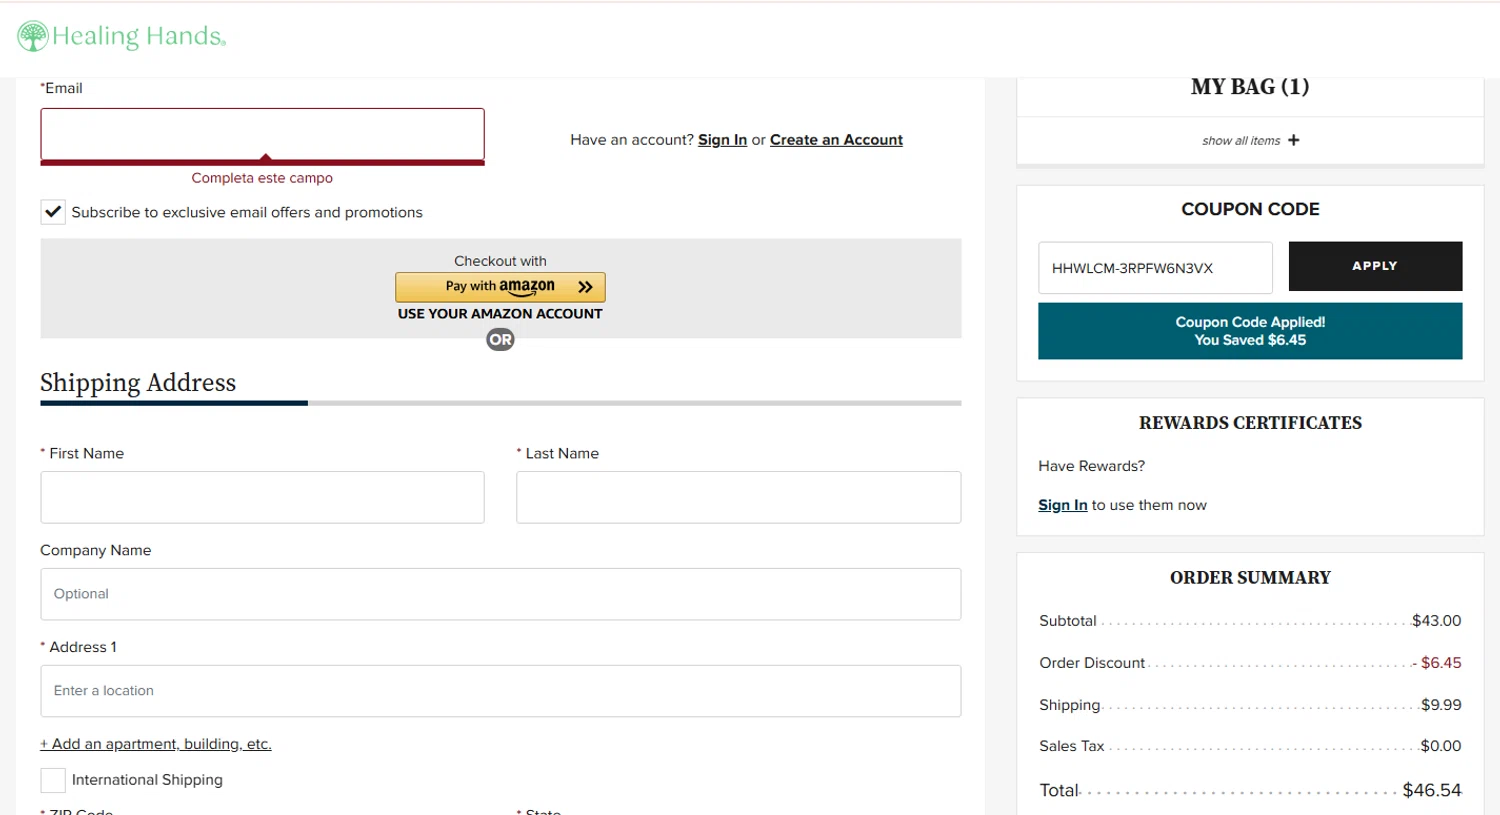
Task: Sign In to use rewards certificates
Action: [x=1062, y=505]
